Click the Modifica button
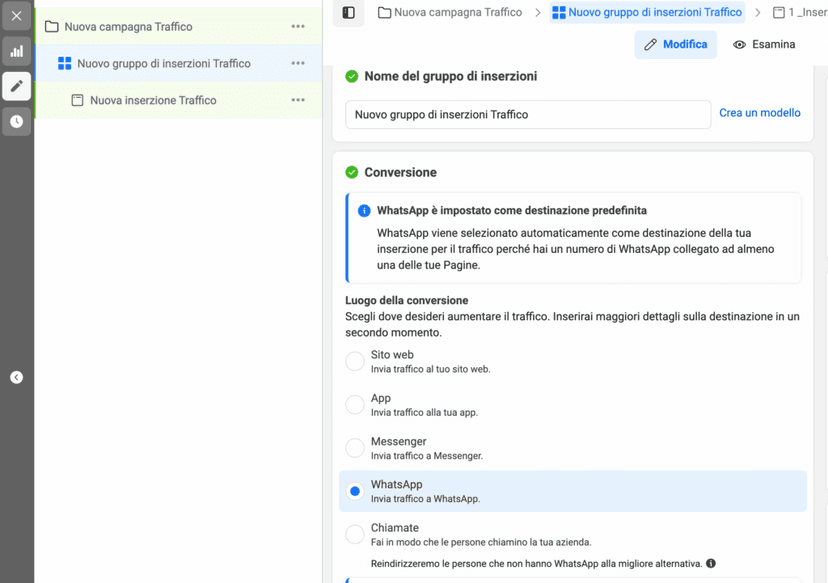 (675, 44)
